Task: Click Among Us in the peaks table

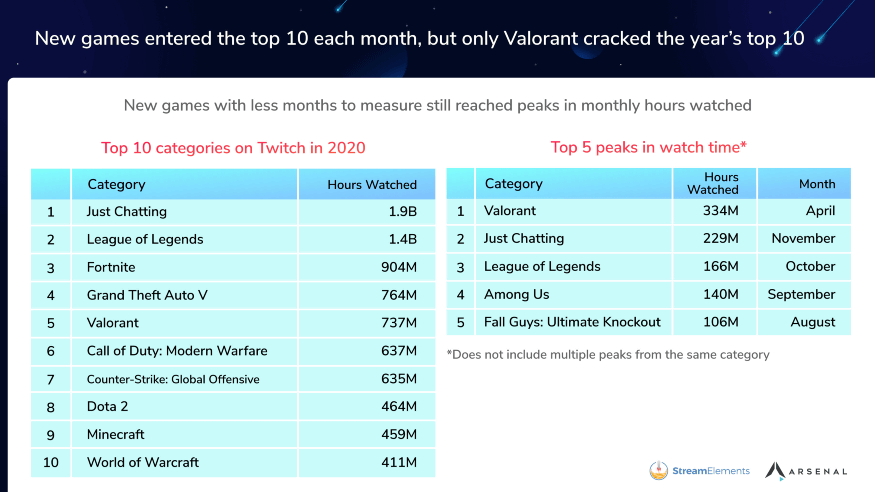Action: point(516,295)
